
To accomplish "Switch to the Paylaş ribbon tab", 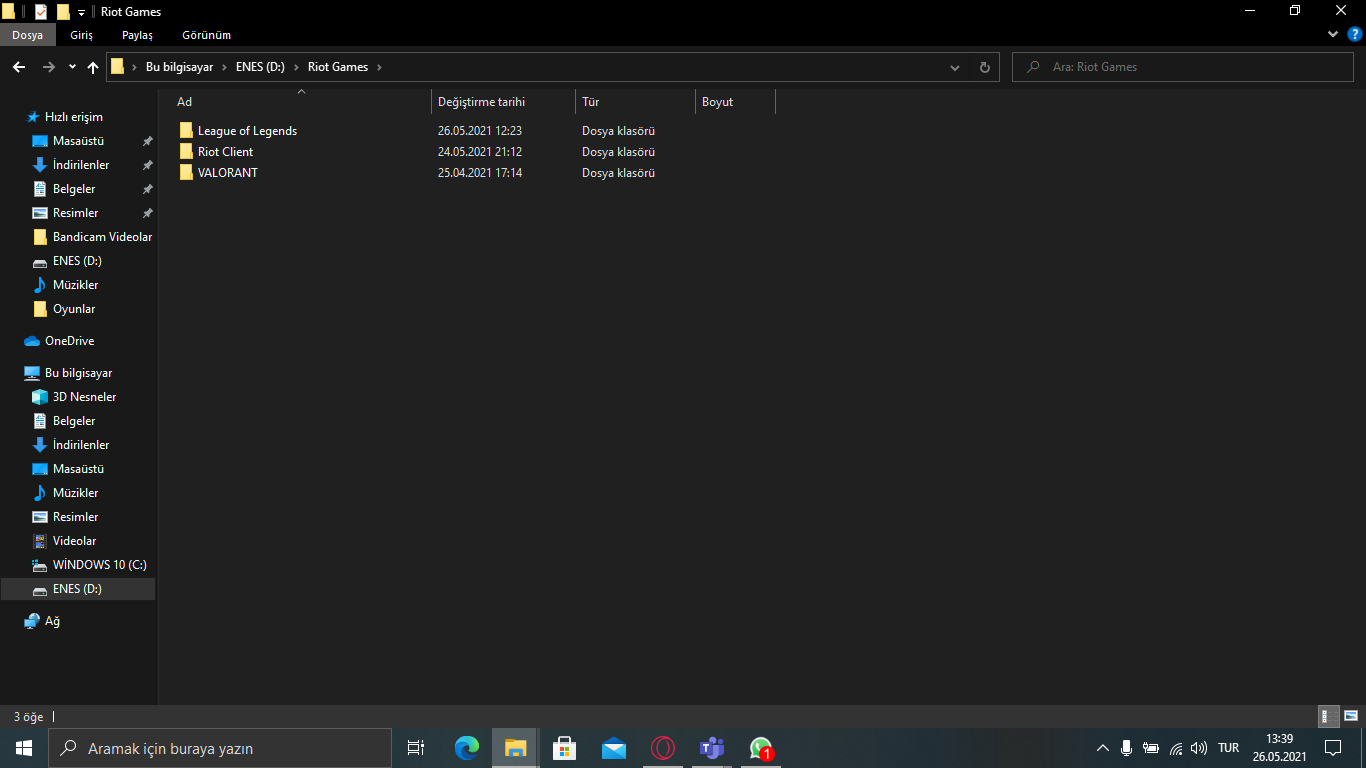I will tap(138, 35).
